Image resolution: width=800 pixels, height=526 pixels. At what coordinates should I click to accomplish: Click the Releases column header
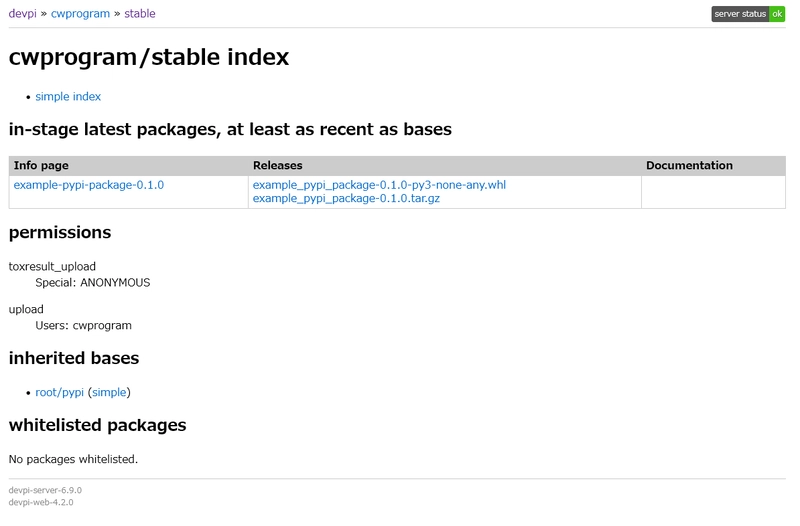pos(278,165)
